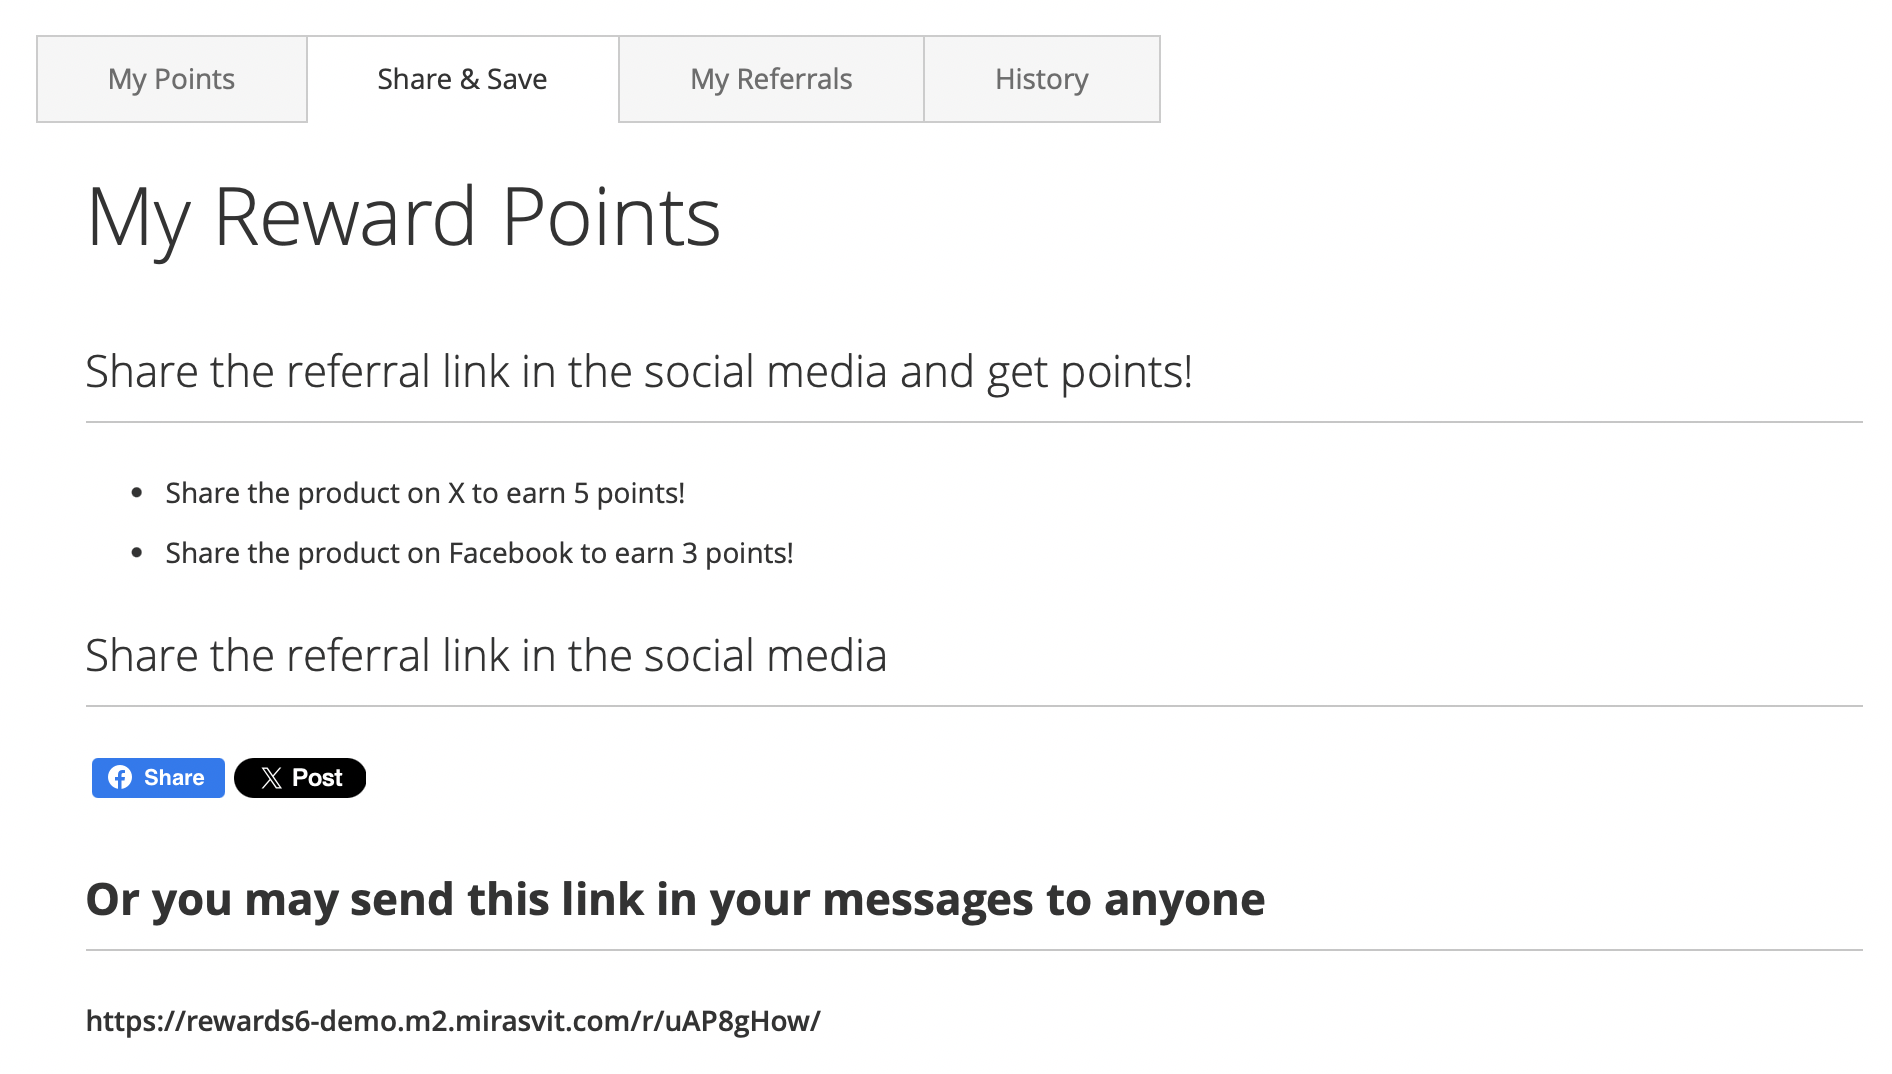Image resolution: width=1892 pixels, height=1074 pixels.
Task: Click the black X social media symbol
Action: 269,777
